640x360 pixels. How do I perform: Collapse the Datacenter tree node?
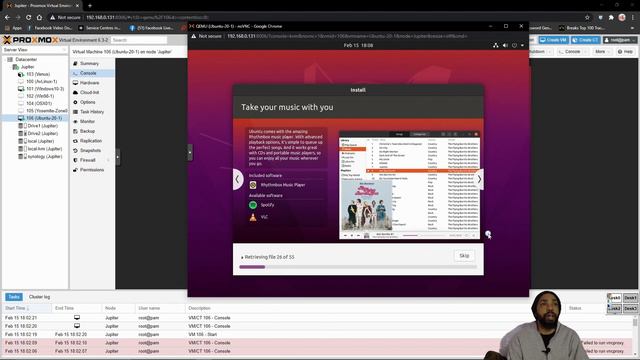click(5, 60)
